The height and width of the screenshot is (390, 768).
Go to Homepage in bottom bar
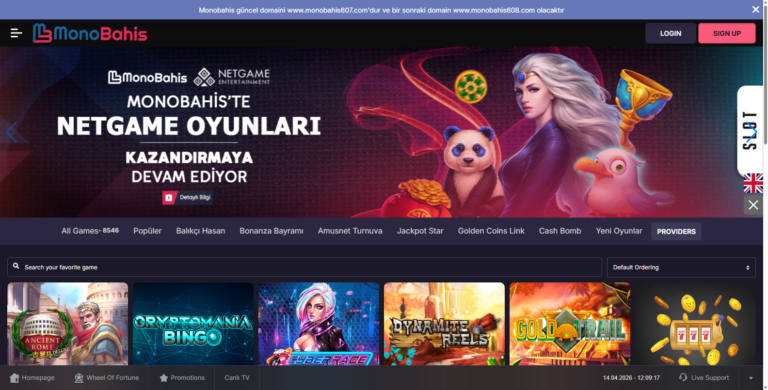point(32,378)
